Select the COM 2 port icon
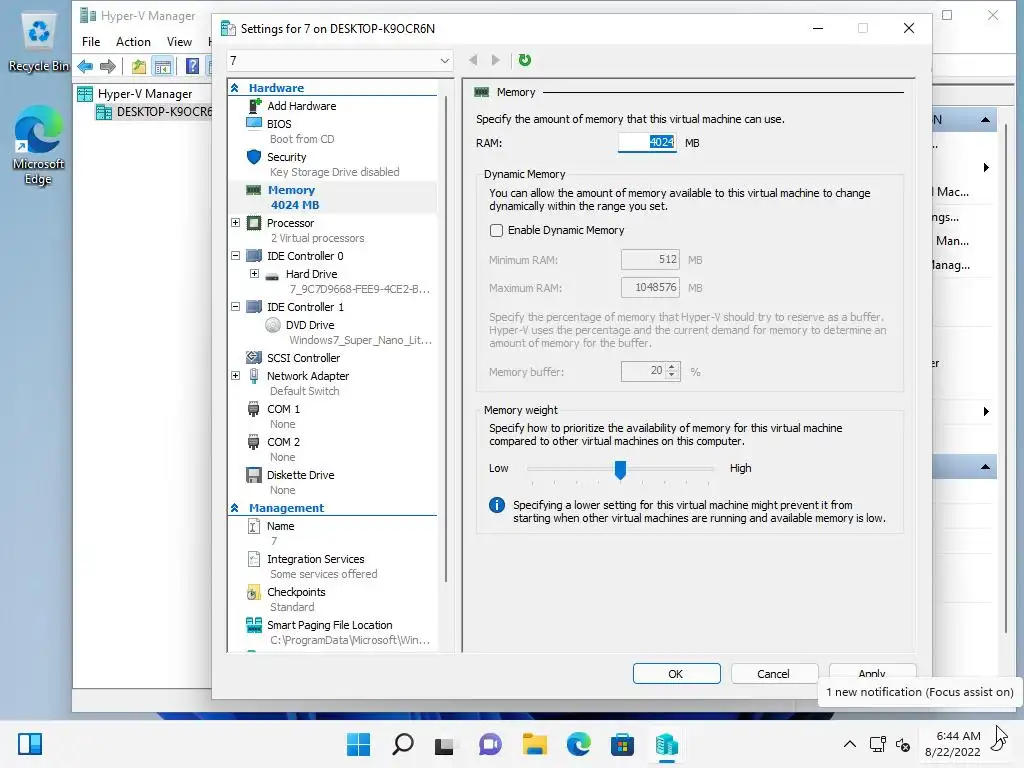The height and width of the screenshot is (768, 1024). (x=253, y=443)
